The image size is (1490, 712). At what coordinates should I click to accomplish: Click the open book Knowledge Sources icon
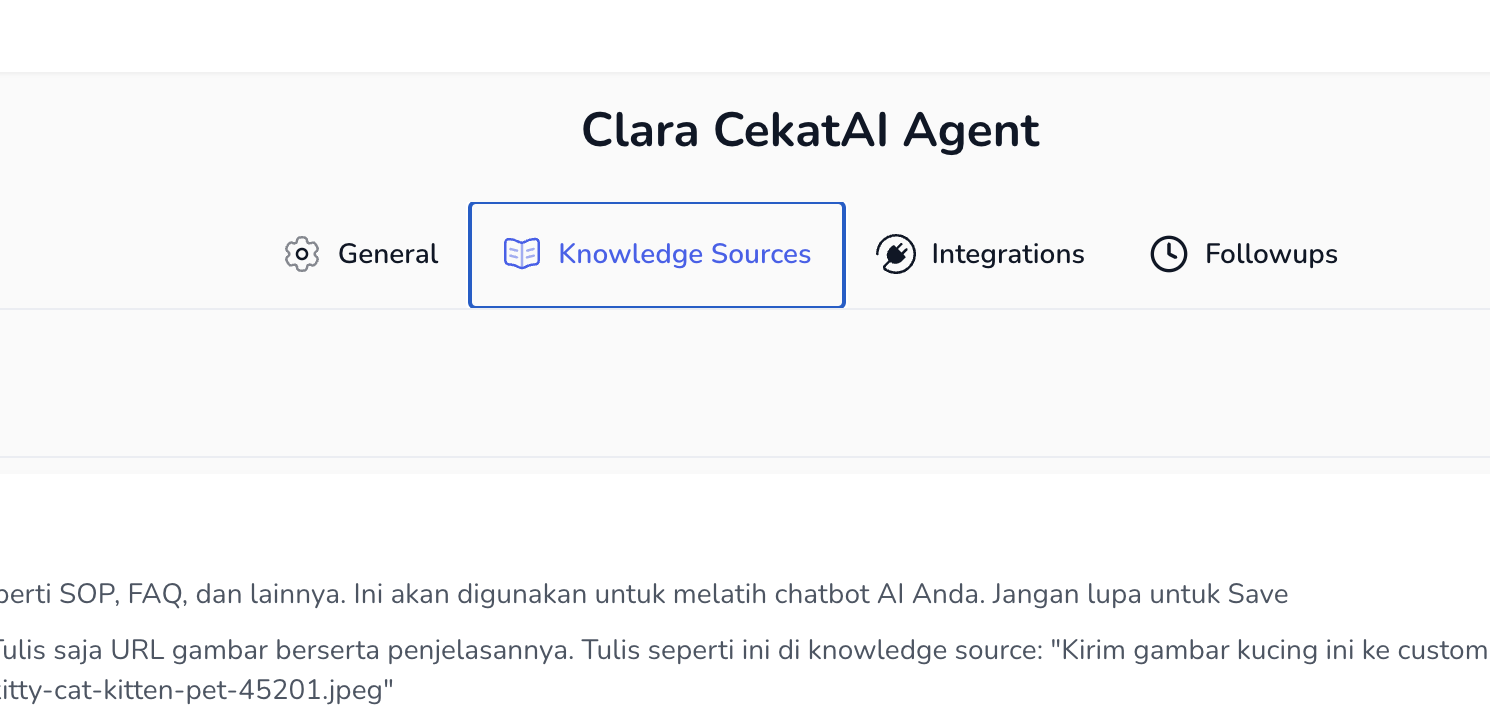[x=522, y=254]
